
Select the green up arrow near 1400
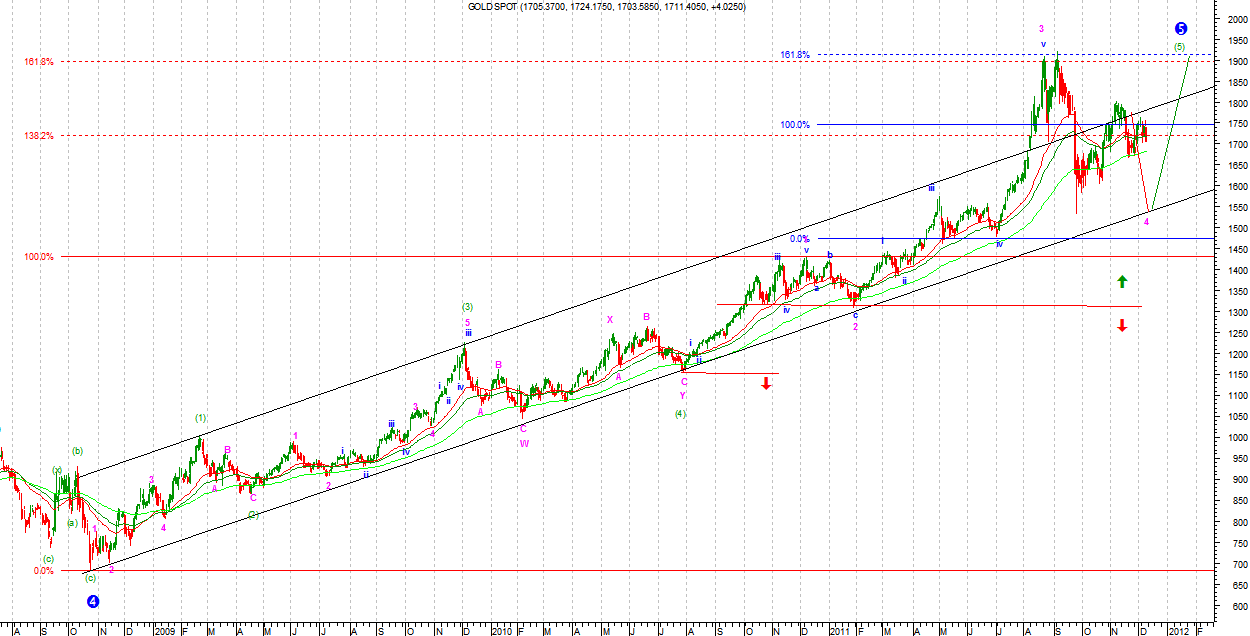(x=1122, y=282)
